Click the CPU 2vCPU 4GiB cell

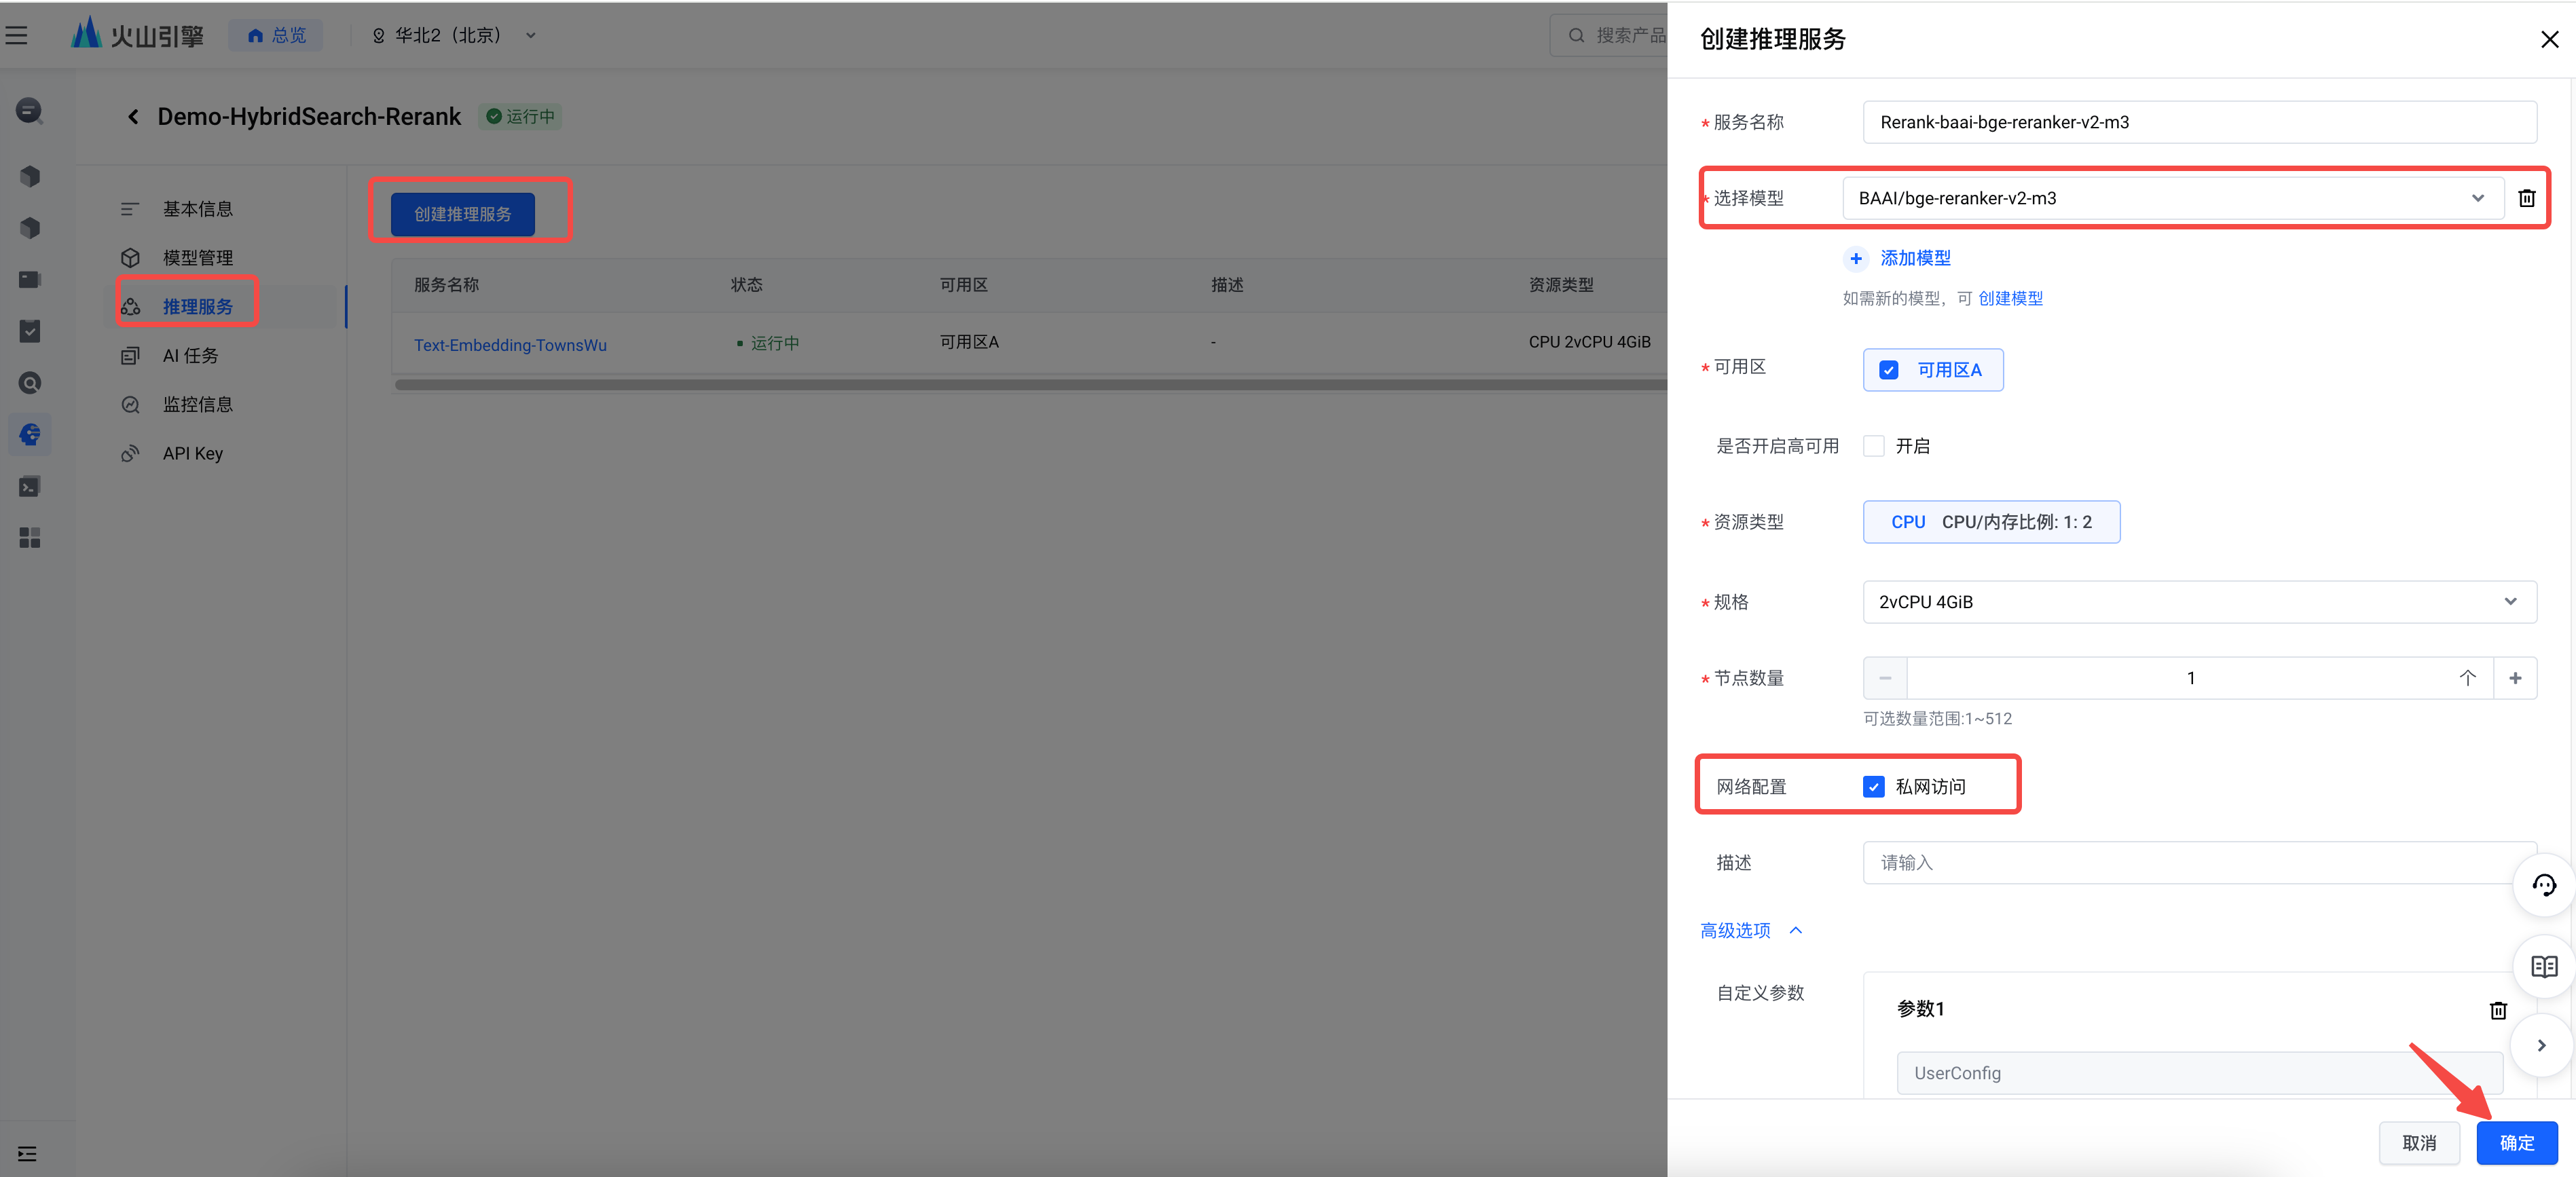pos(1589,342)
